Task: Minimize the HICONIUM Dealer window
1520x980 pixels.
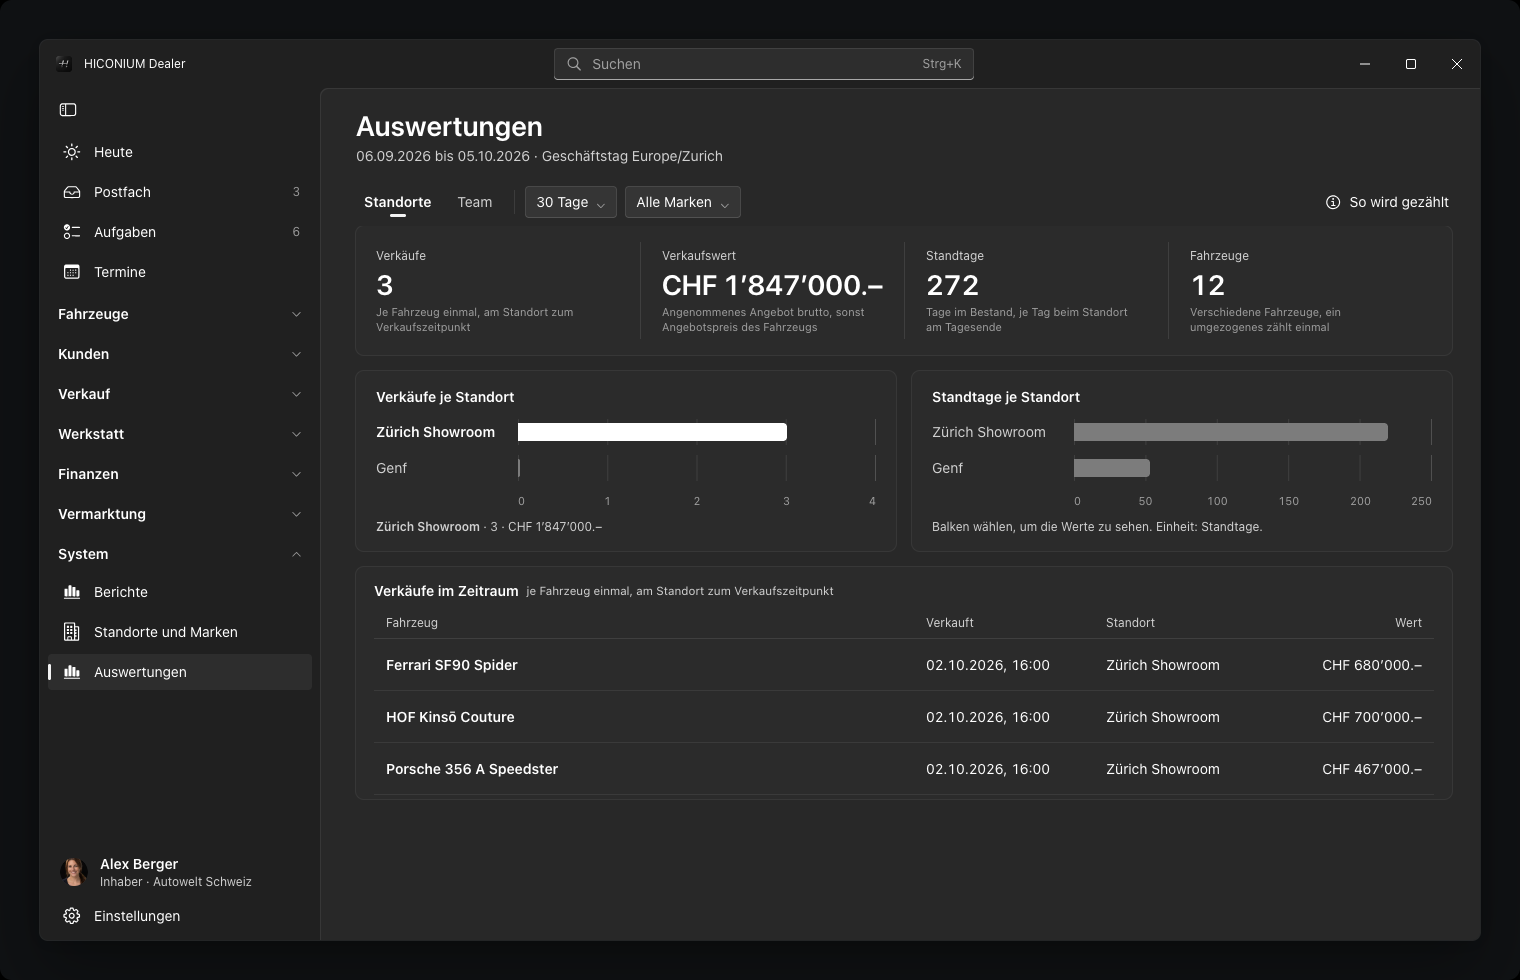Action: coord(1365,64)
